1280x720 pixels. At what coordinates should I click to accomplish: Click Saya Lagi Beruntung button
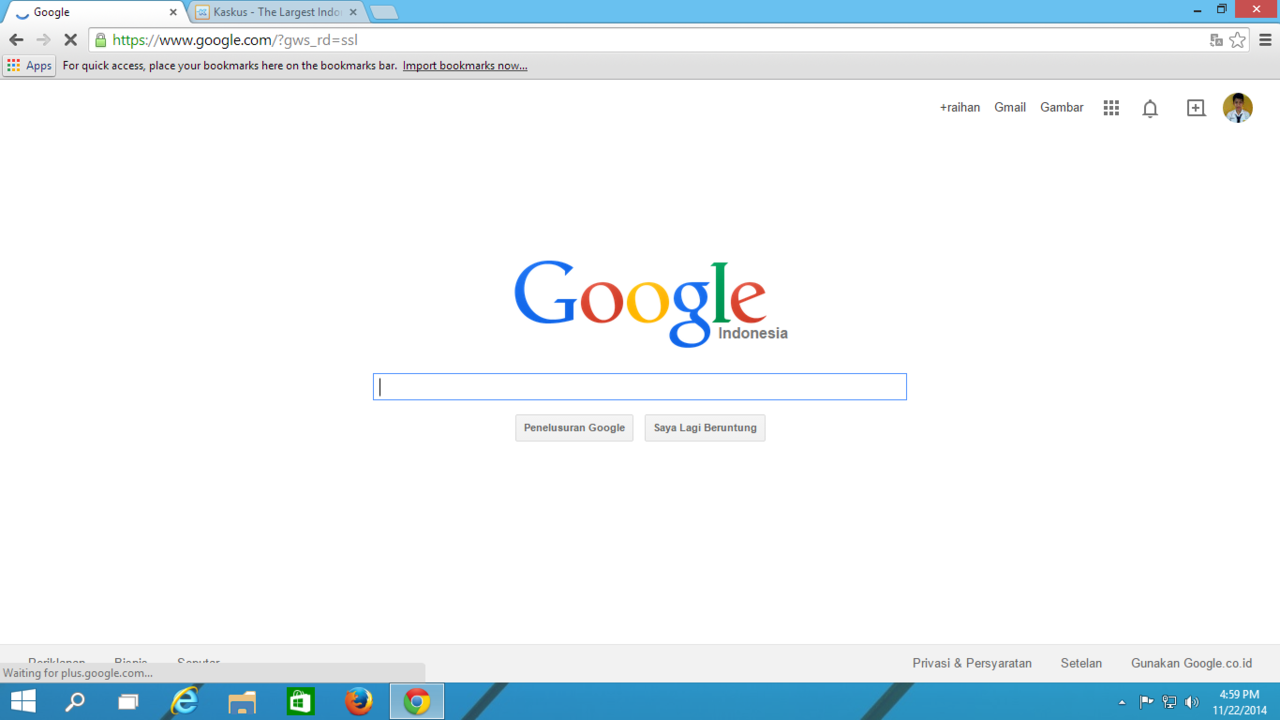(705, 428)
